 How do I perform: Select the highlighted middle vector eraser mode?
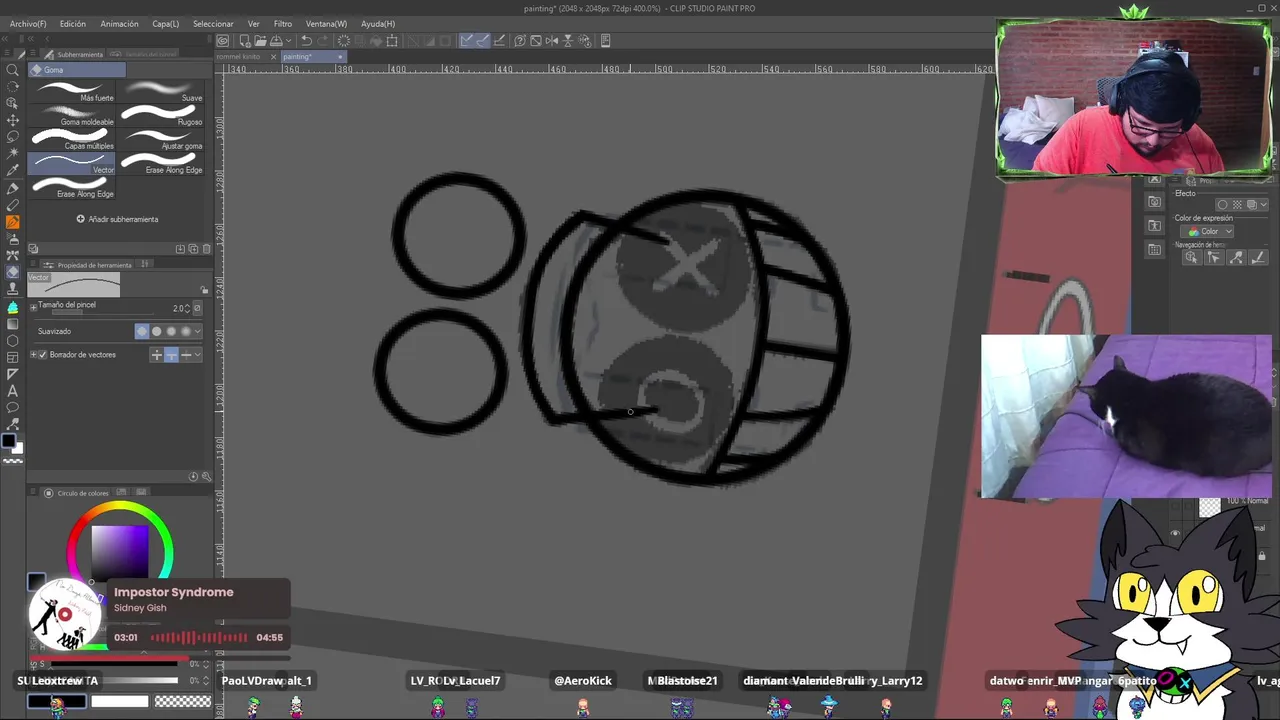coord(171,355)
